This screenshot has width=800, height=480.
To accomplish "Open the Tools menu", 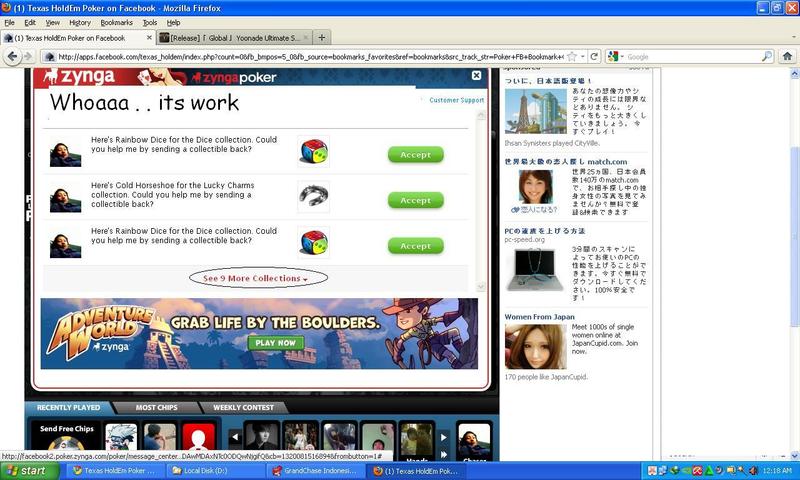I will tap(149, 22).
